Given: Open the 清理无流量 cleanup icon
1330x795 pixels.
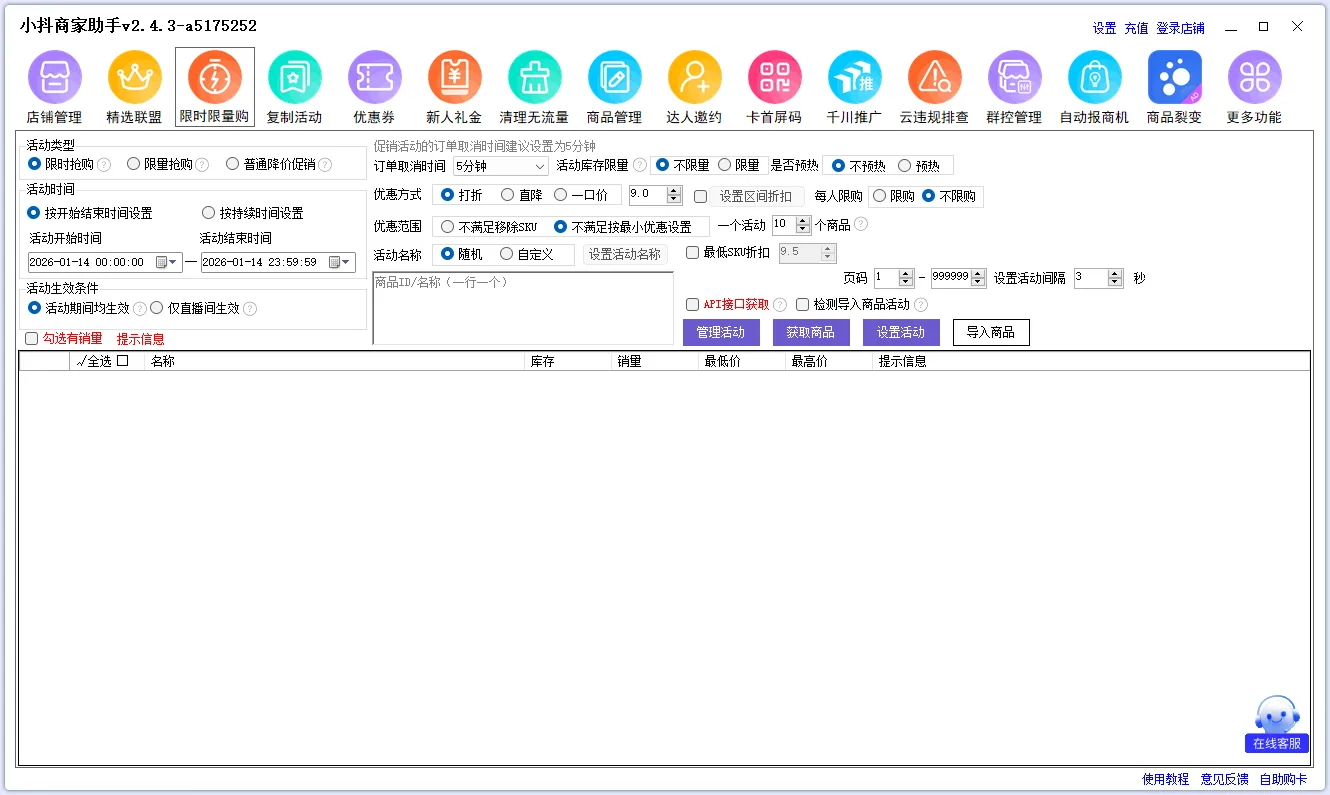Looking at the screenshot, I should [x=534, y=78].
